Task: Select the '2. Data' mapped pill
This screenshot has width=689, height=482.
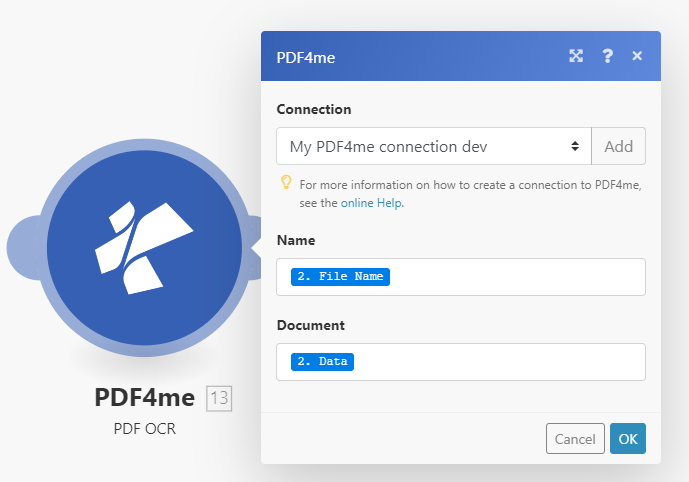Action: (x=322, y=362)
